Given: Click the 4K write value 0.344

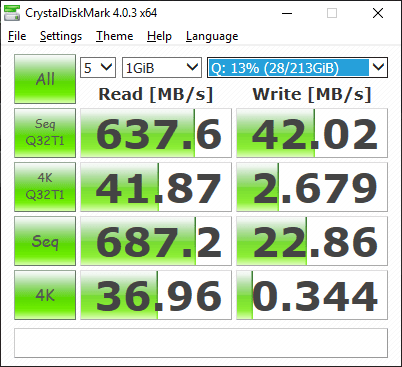Looking at the screenshot, I should pyautogui.click(x=312, y=295).
